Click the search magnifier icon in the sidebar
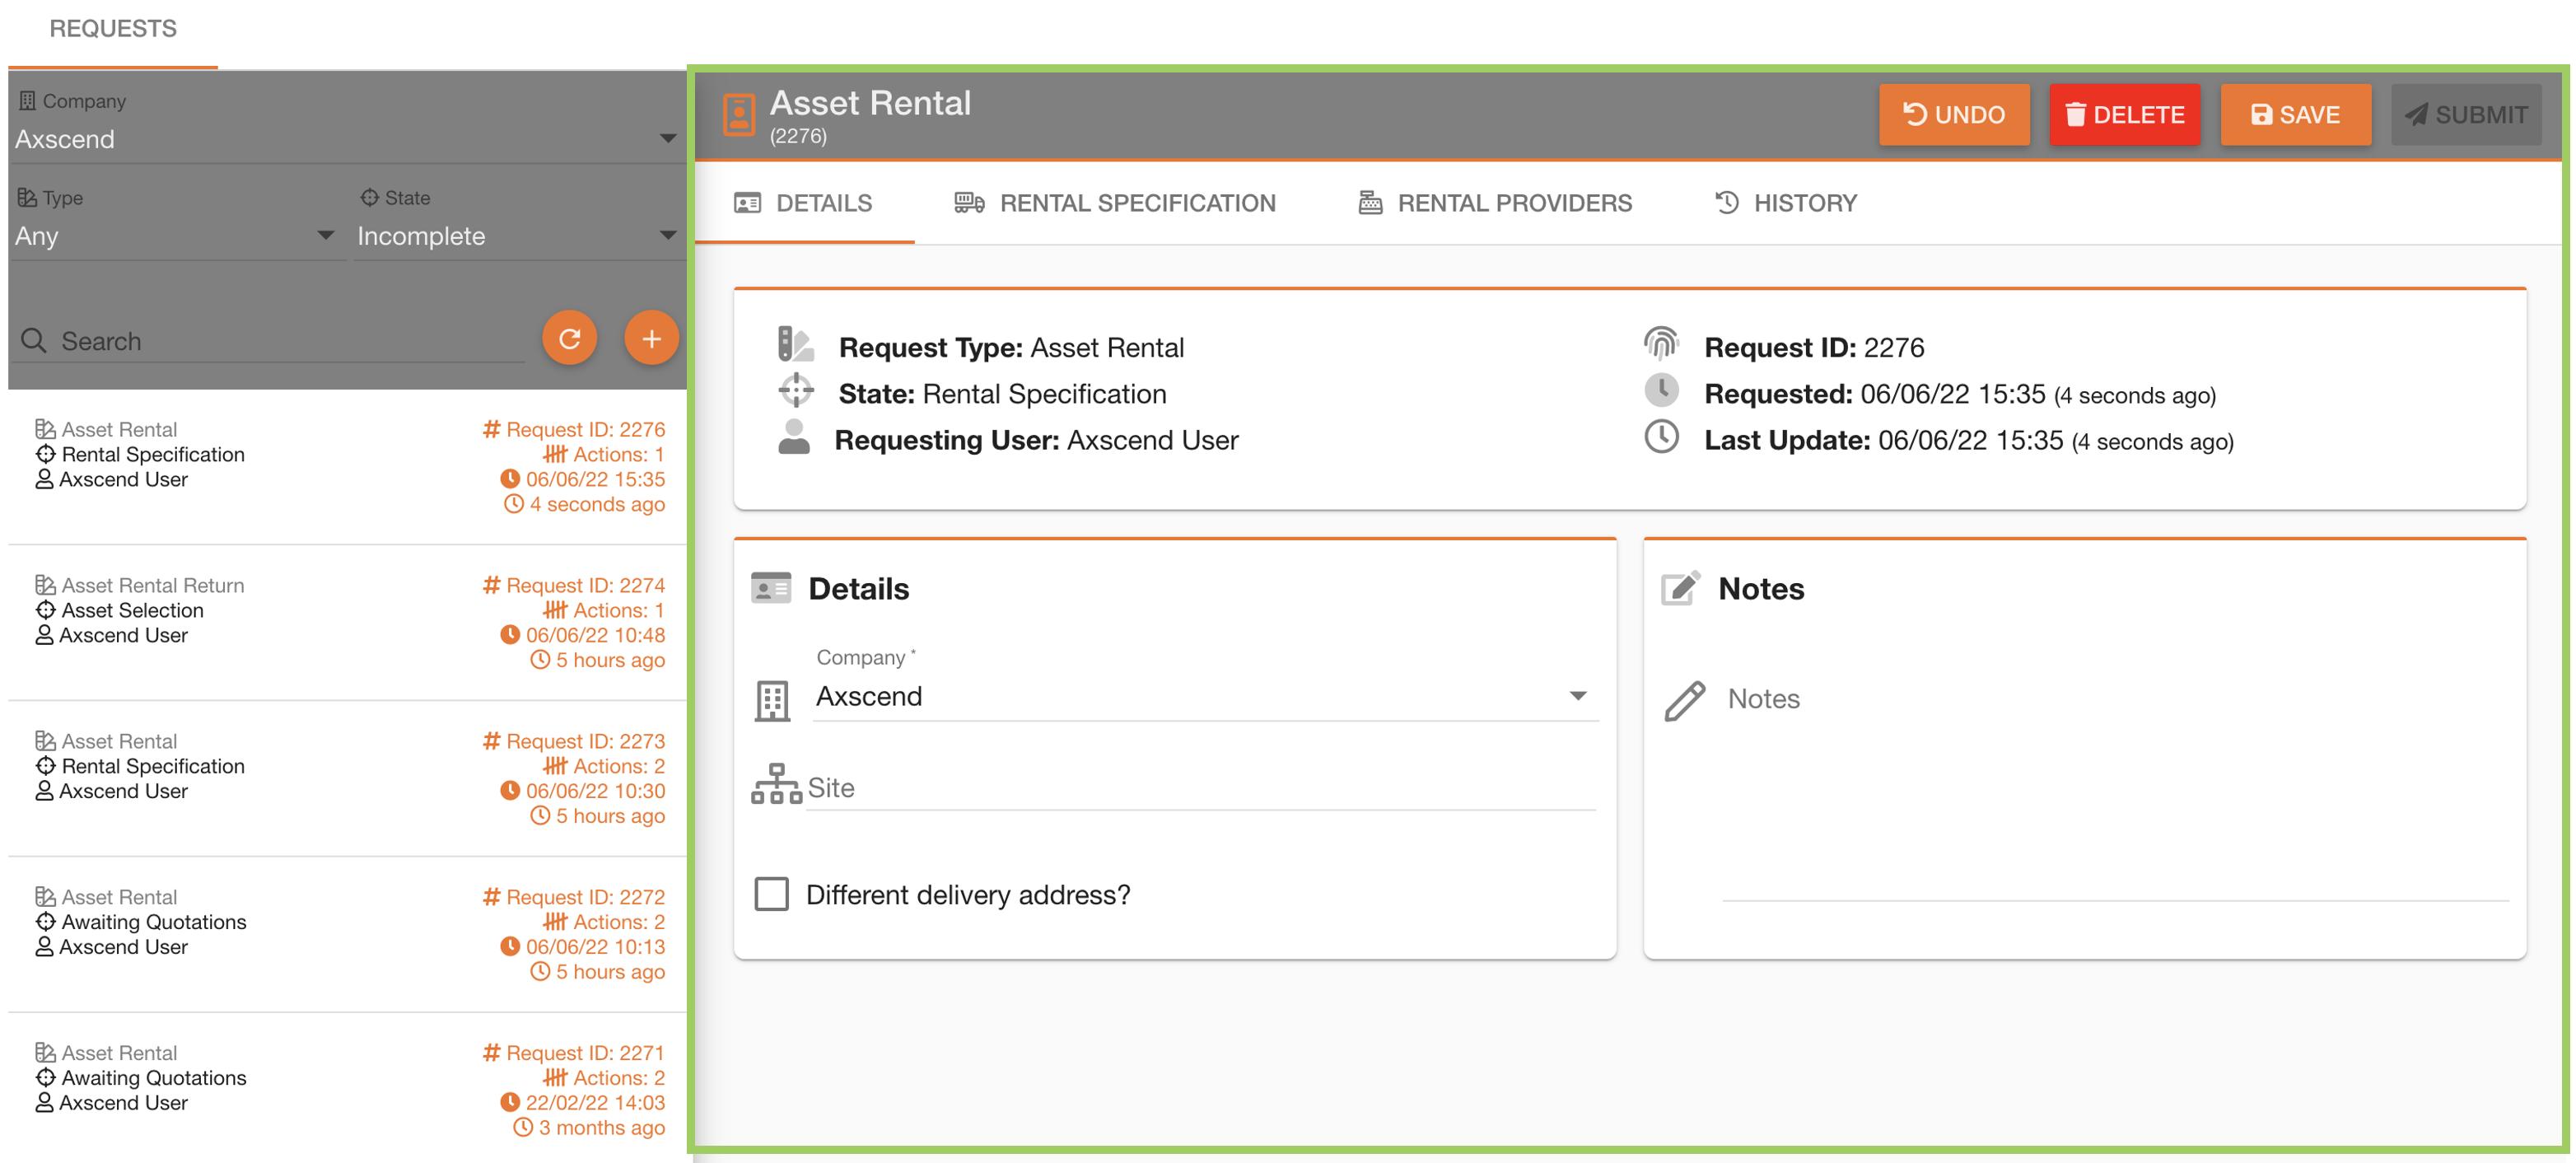Viewport: 2576px width, 1163px height. point(34,340)
